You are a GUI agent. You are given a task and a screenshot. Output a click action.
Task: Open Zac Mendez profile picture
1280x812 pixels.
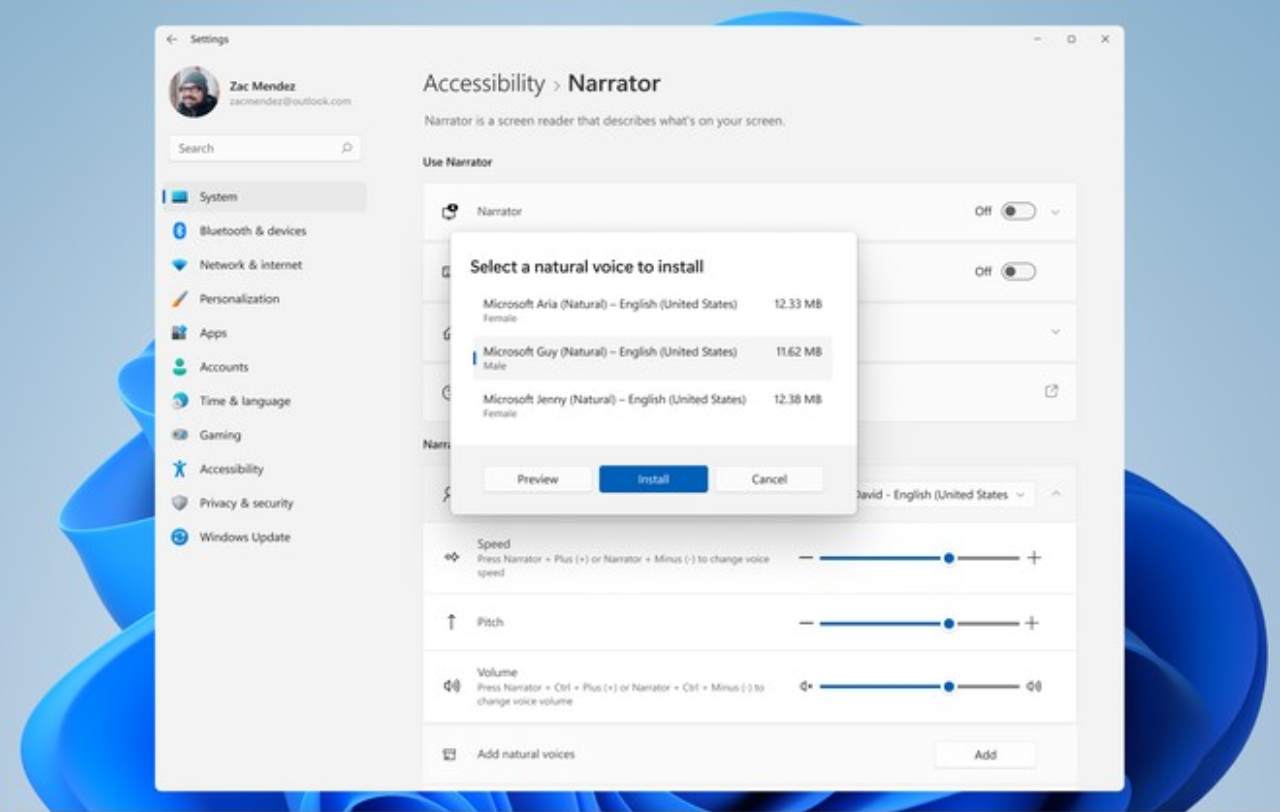coord(194,93)
